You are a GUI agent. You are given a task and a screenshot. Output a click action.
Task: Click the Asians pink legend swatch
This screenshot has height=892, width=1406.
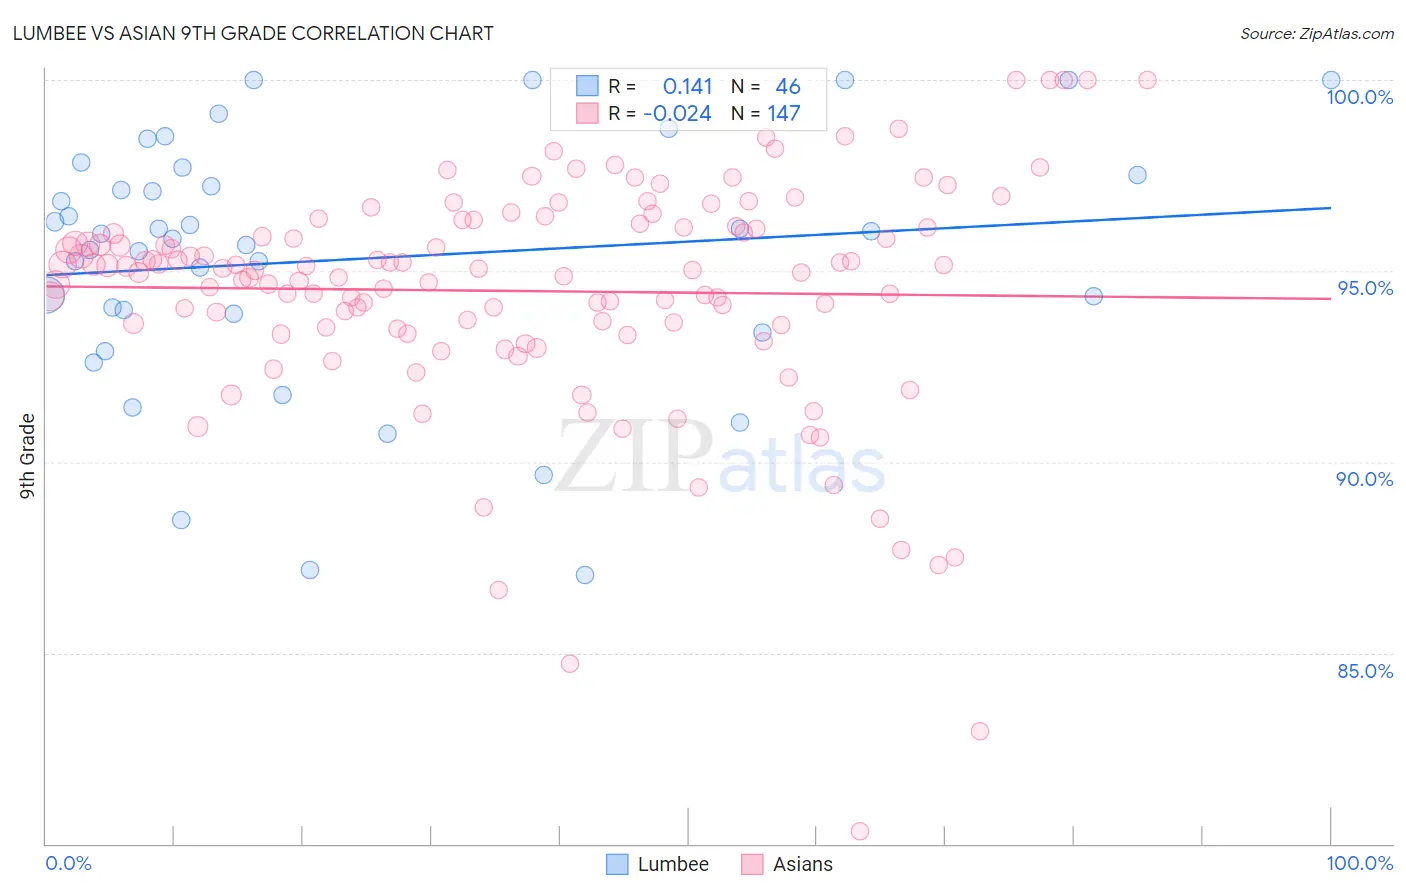(x=753, y=864)
